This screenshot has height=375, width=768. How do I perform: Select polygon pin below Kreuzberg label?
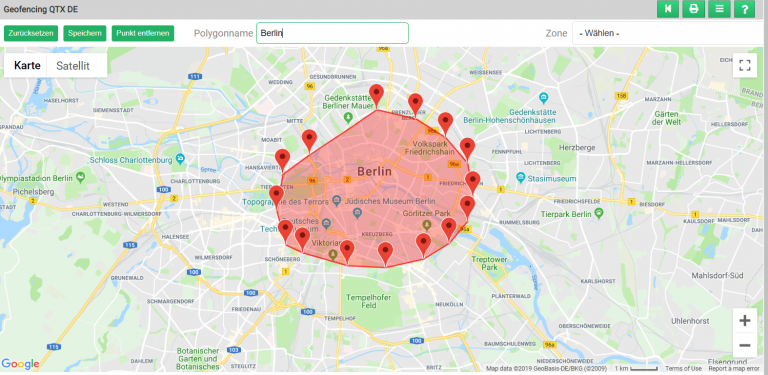click(385, 254)
